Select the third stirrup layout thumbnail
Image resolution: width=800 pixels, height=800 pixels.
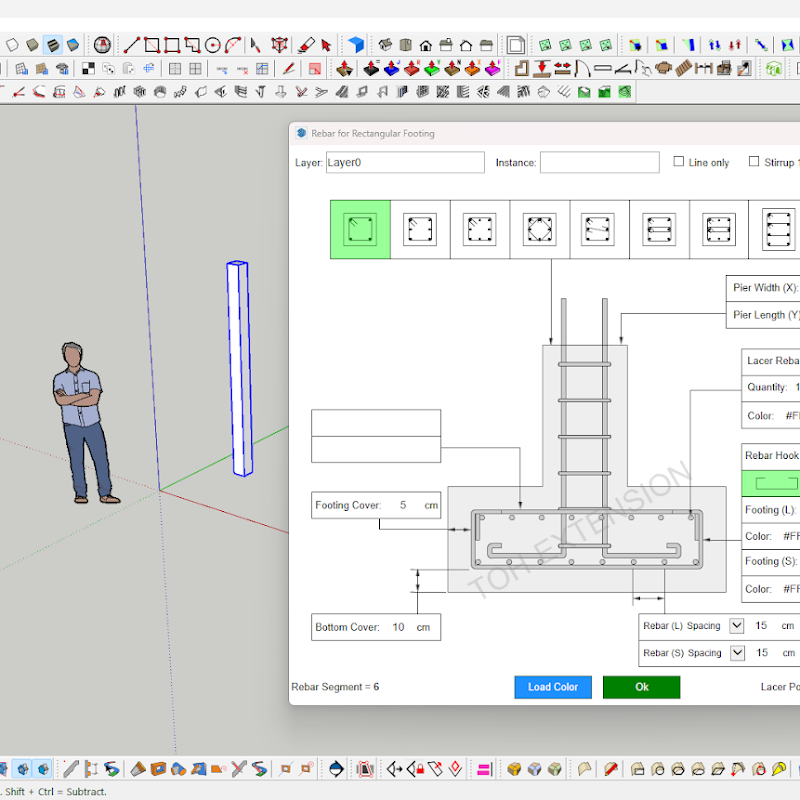tap(480, 230)
